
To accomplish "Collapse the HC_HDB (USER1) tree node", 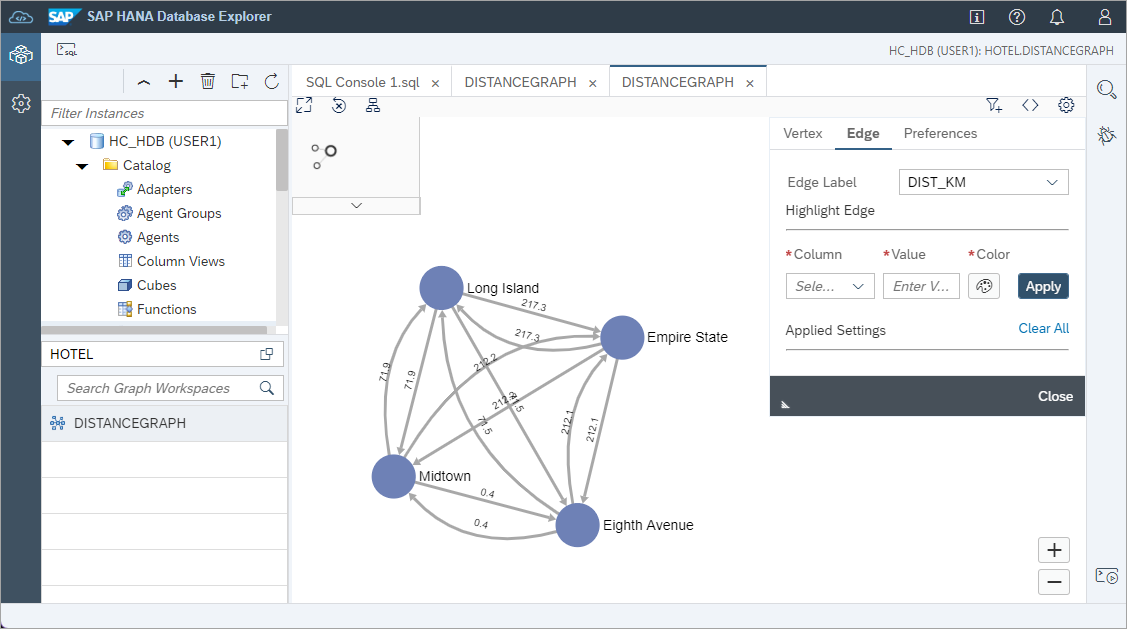I will click(68, 142).
